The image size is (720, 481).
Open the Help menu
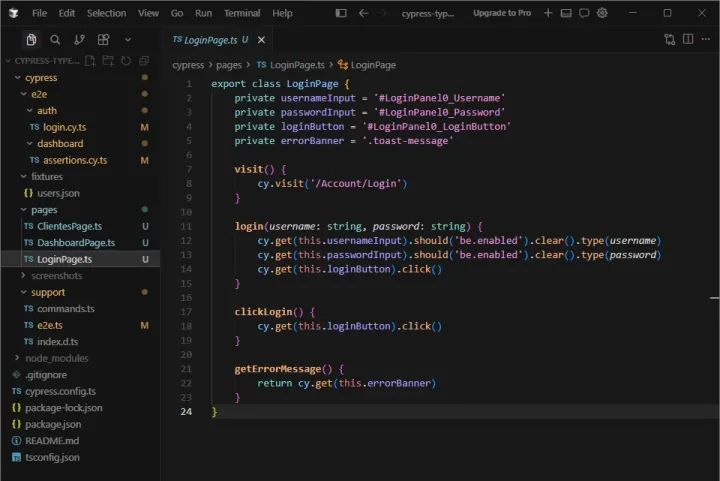[282, 13]
